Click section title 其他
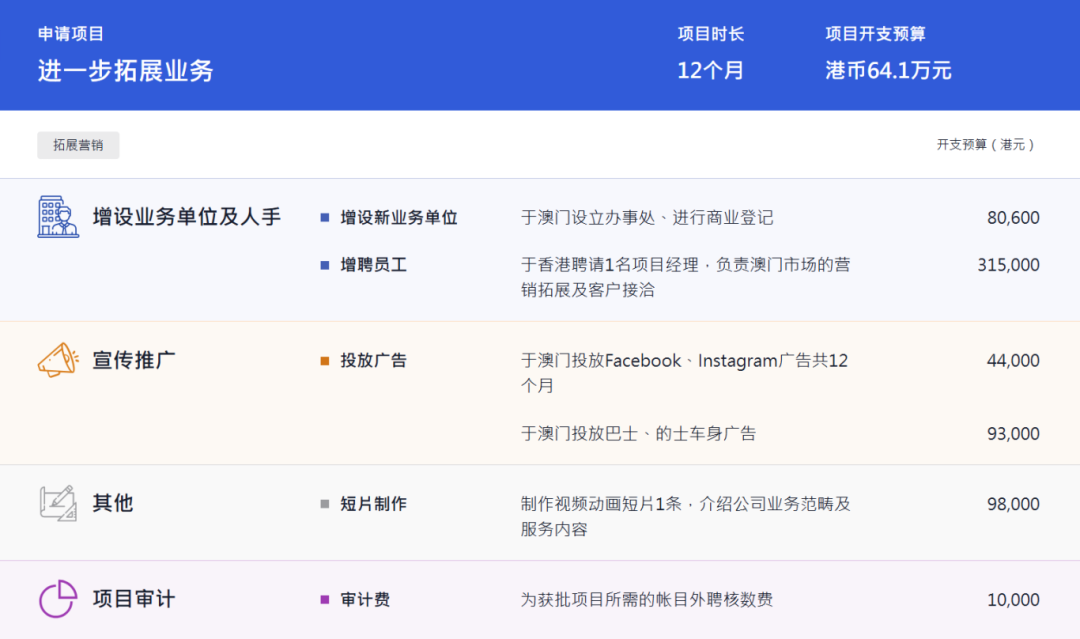 pos(113,503)
